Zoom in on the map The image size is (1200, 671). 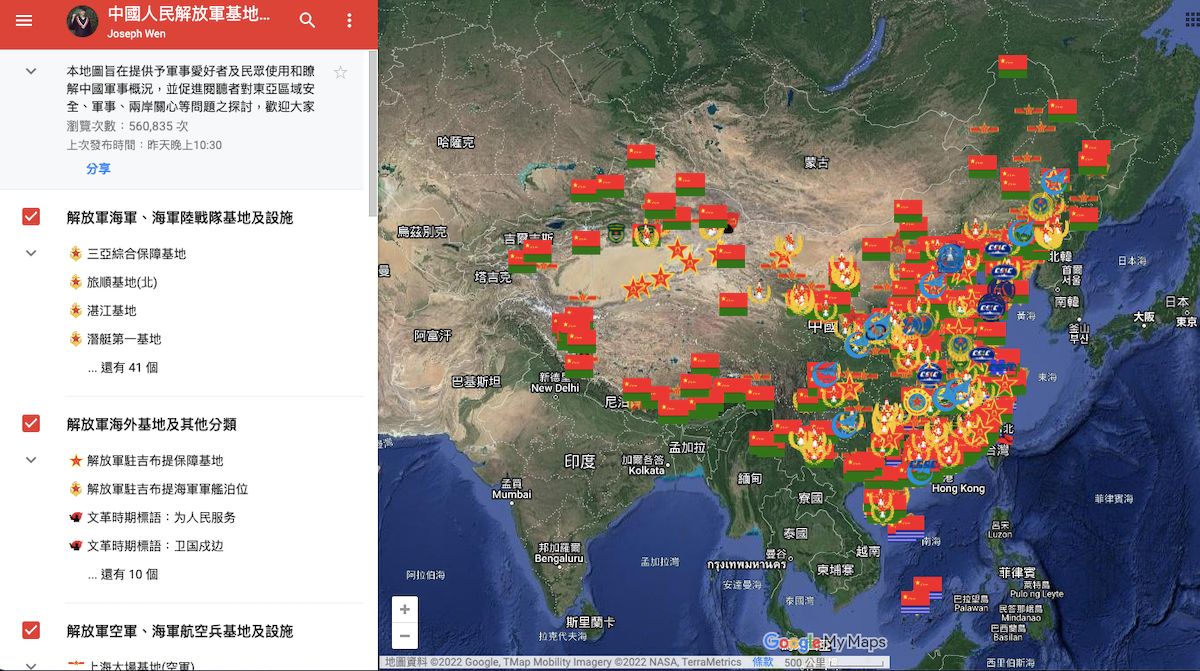click(404, 609)
